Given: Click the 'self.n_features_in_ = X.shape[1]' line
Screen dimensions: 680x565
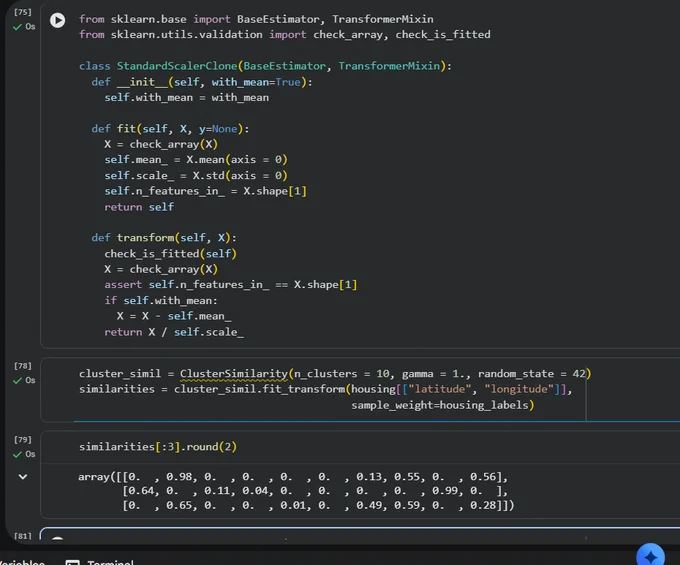Looking at the screenshot, I should tap(205, 191).
